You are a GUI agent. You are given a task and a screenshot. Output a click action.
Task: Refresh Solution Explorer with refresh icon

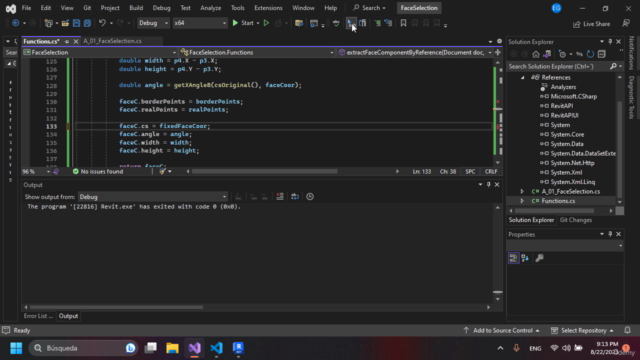(590, 54)
